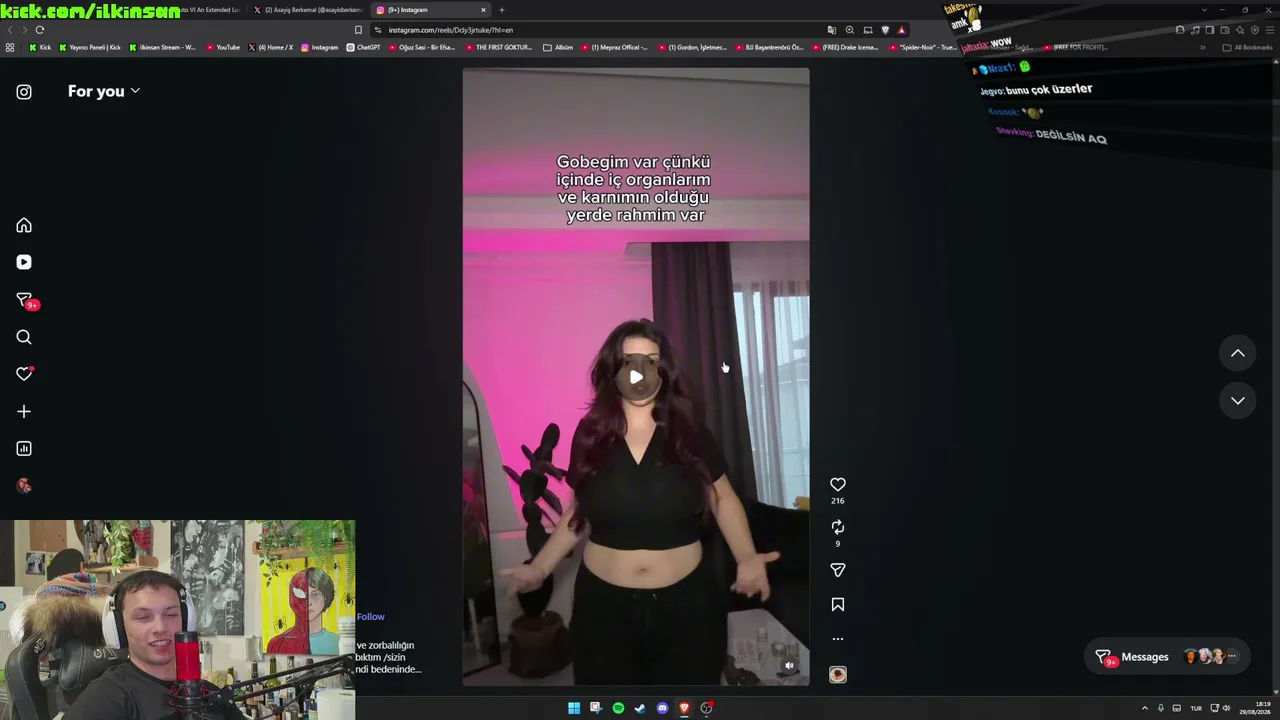Toggle the browser sidebar panel

(1209, 30)
